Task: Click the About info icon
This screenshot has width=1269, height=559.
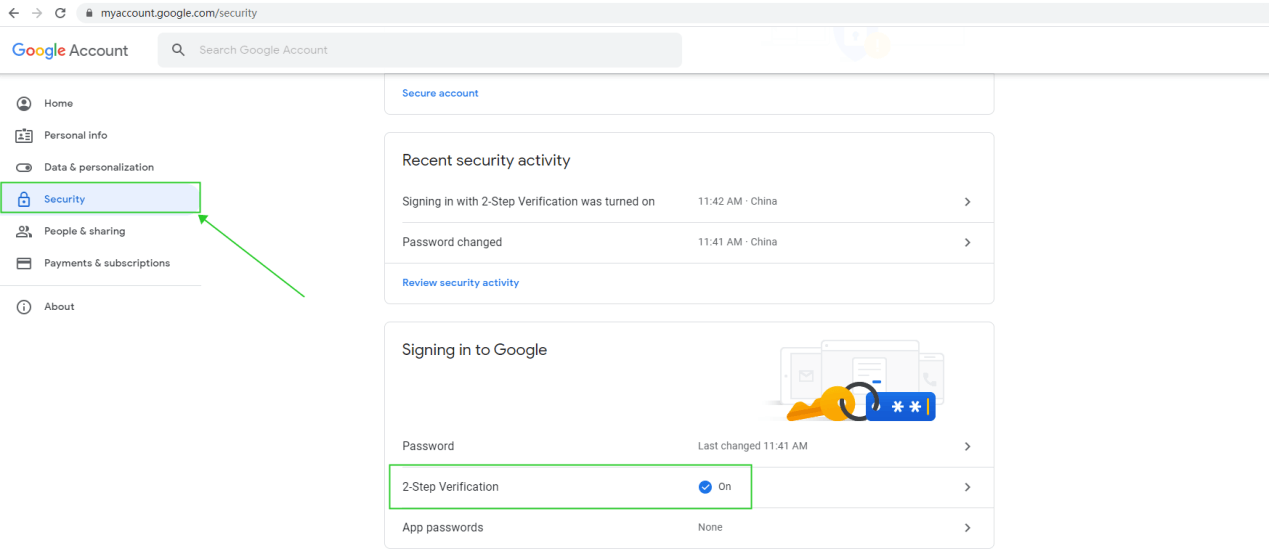Action: [x=24, y=307]
